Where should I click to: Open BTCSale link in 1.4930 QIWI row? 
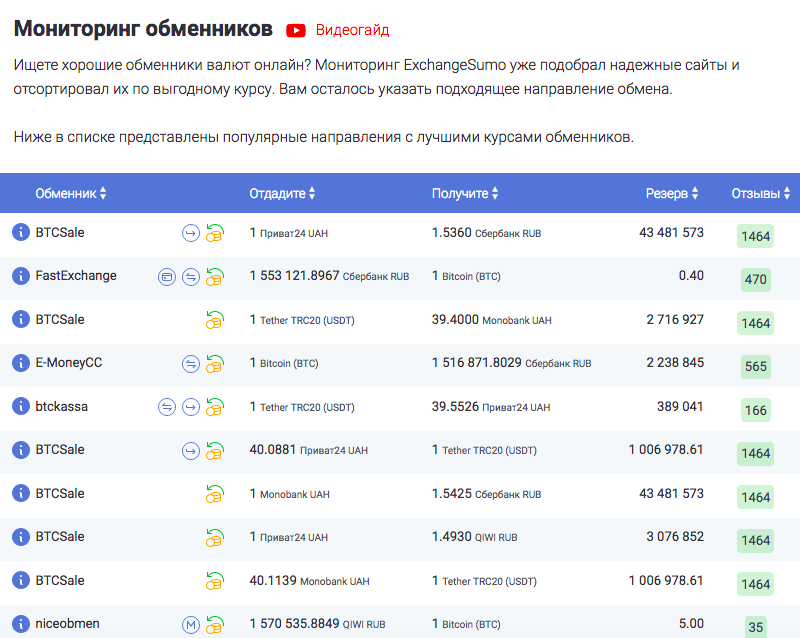(x=60, y=537)
